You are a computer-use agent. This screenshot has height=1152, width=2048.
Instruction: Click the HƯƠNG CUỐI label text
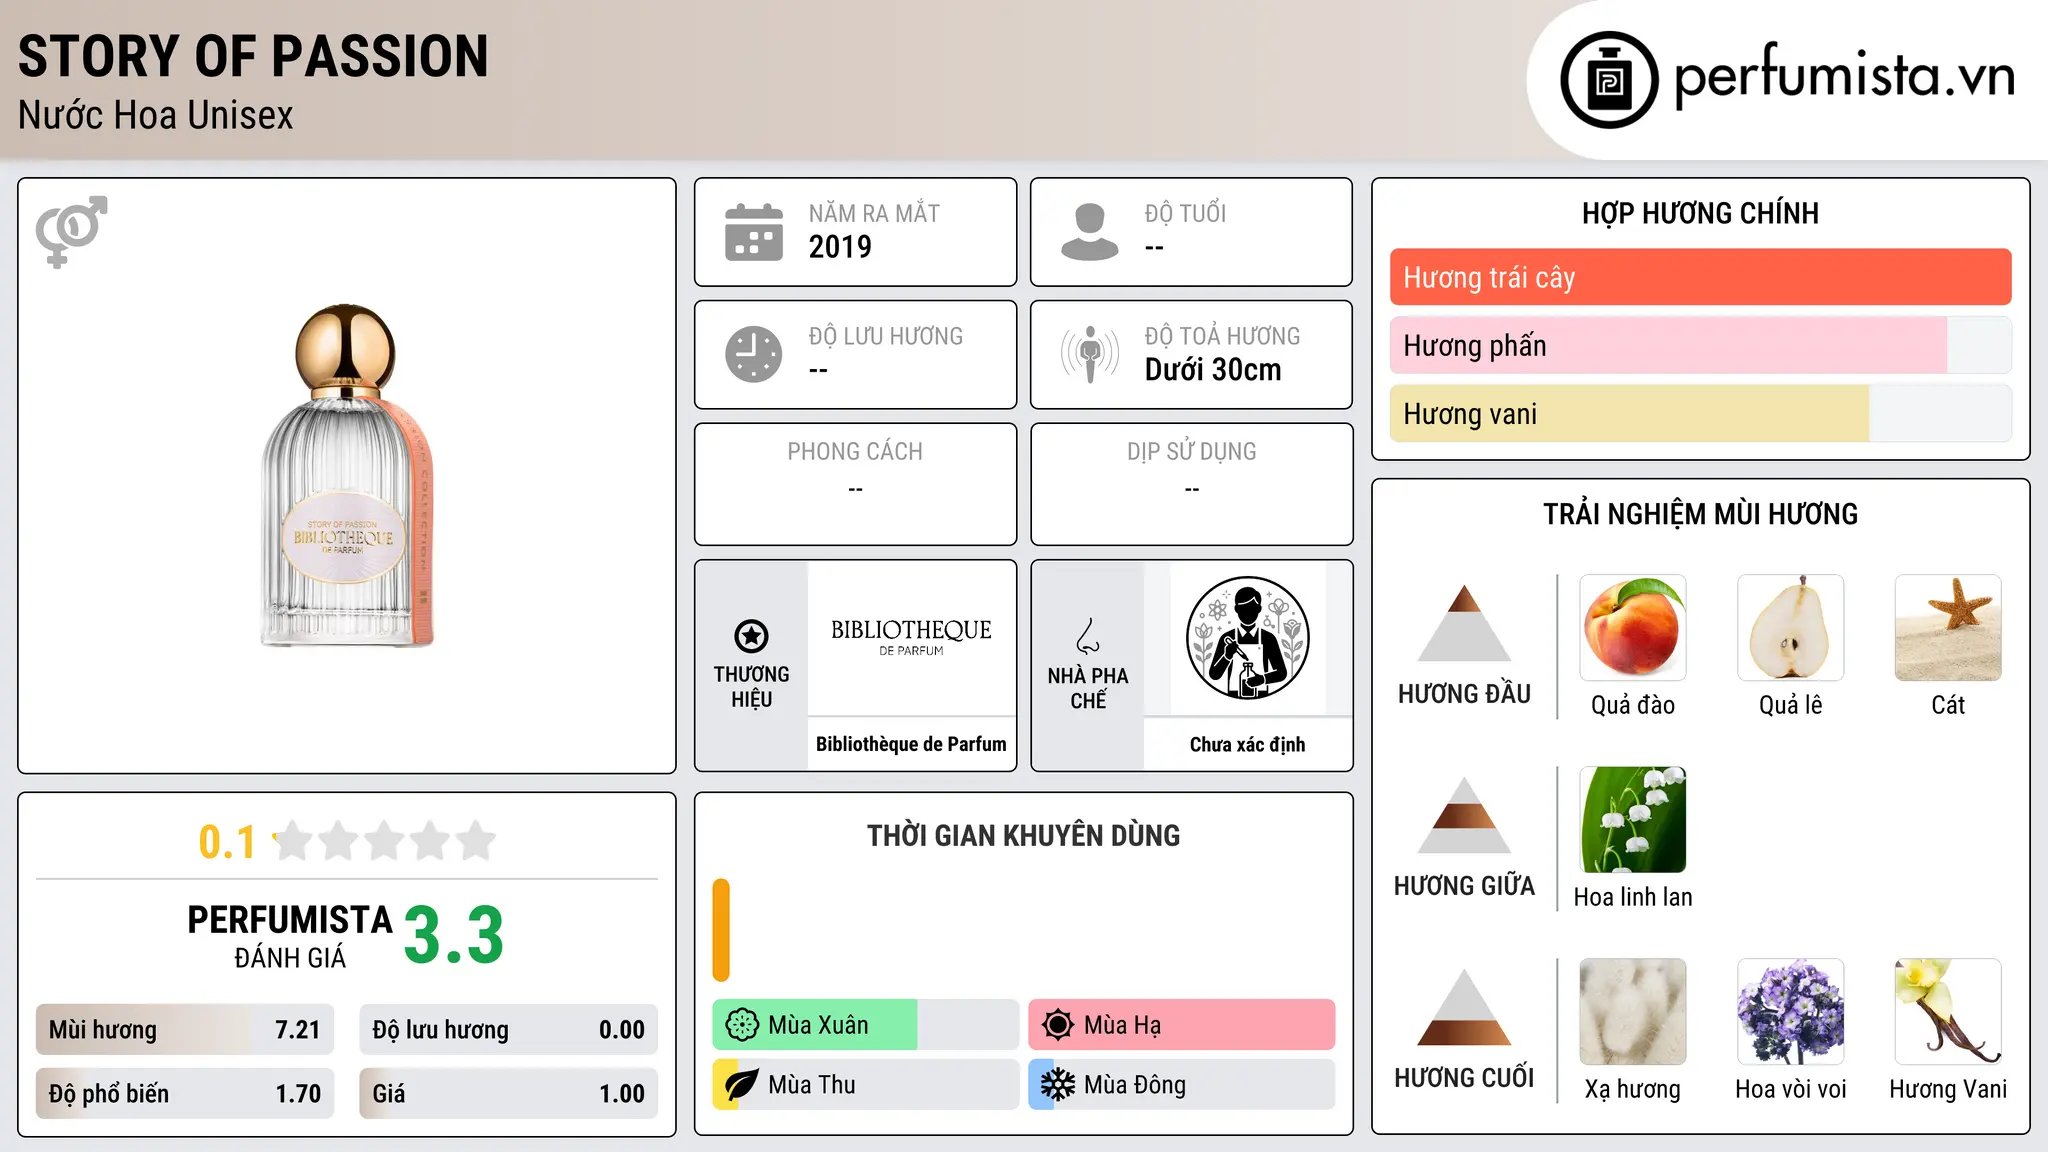point(1464,1078)
